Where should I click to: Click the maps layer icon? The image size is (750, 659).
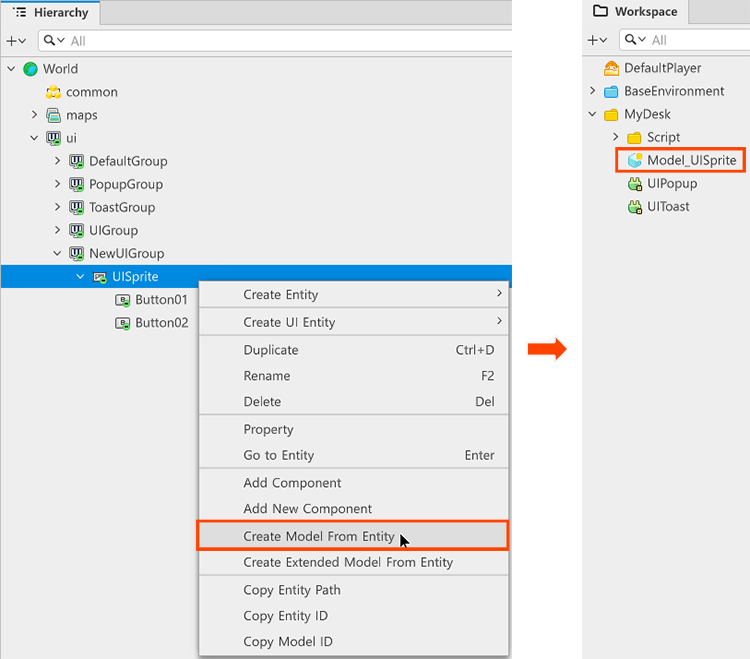(53, 115)
